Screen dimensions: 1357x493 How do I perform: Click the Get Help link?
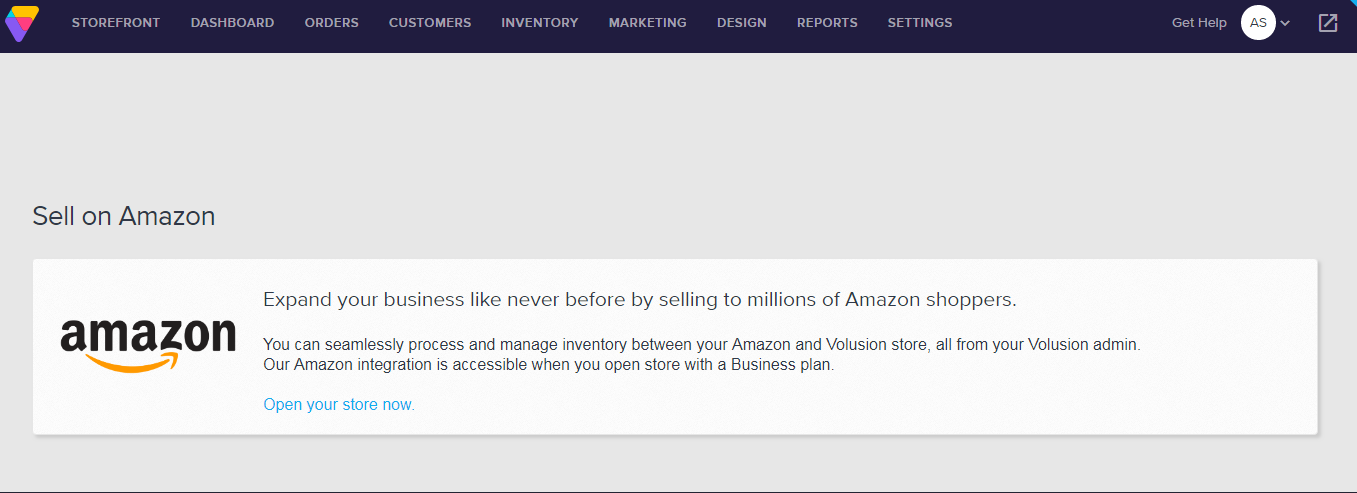1199,23
